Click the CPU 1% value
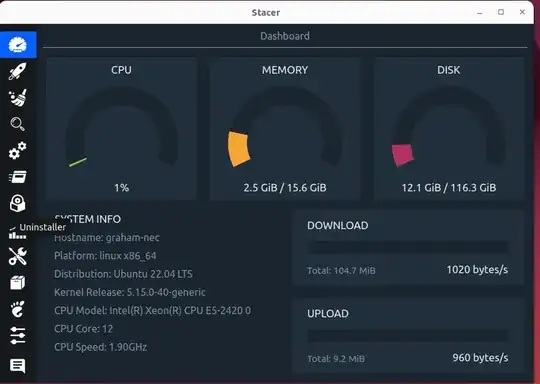The width and height of the screenshot is (540, 384). 122,188
